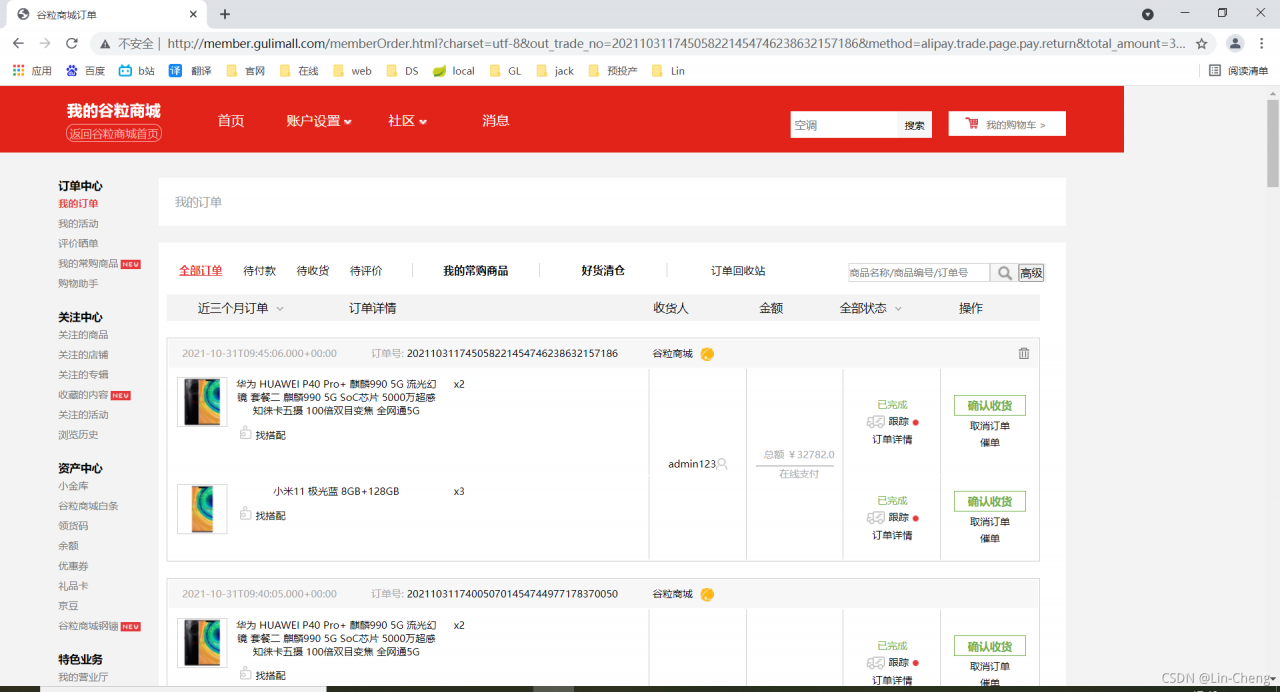Click the magnifier search icon in order filter
1280x692 pixels.
1005,273
